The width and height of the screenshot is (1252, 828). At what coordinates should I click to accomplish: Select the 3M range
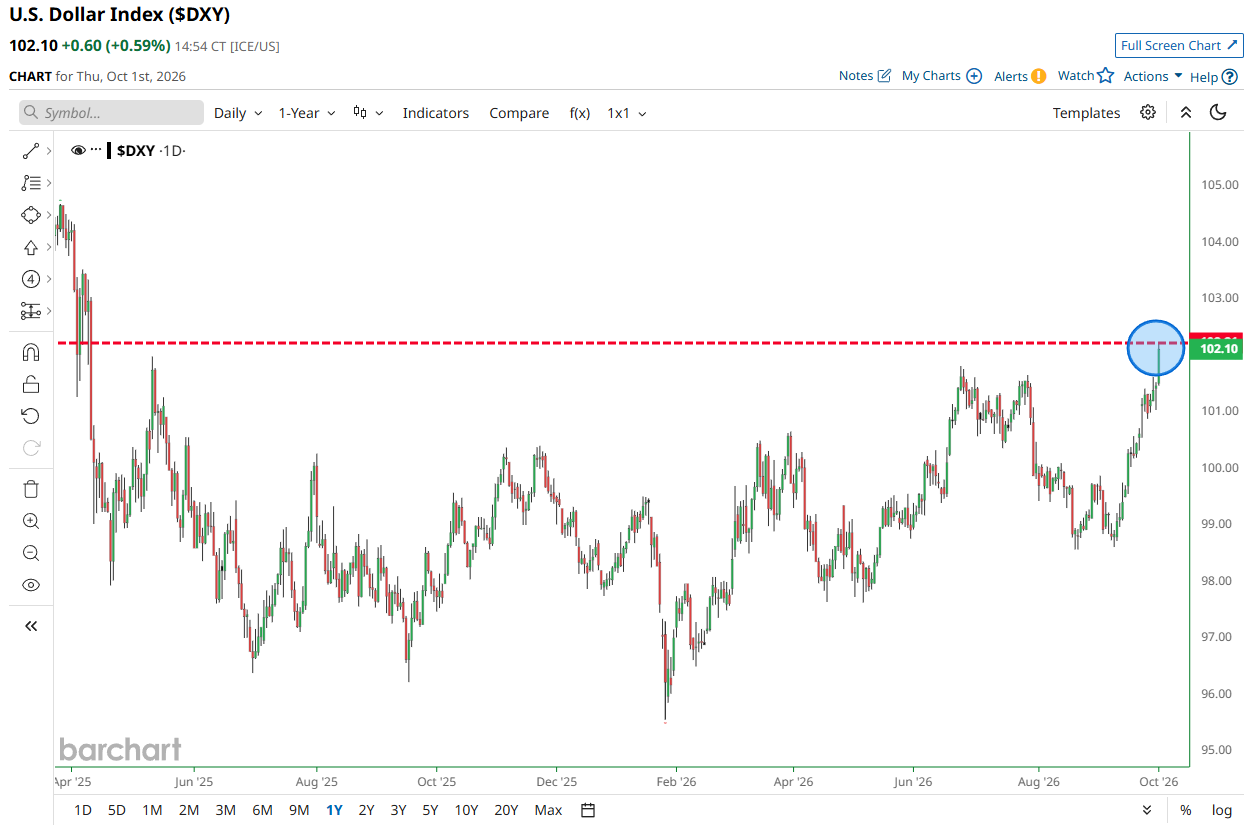pos(226,810)
